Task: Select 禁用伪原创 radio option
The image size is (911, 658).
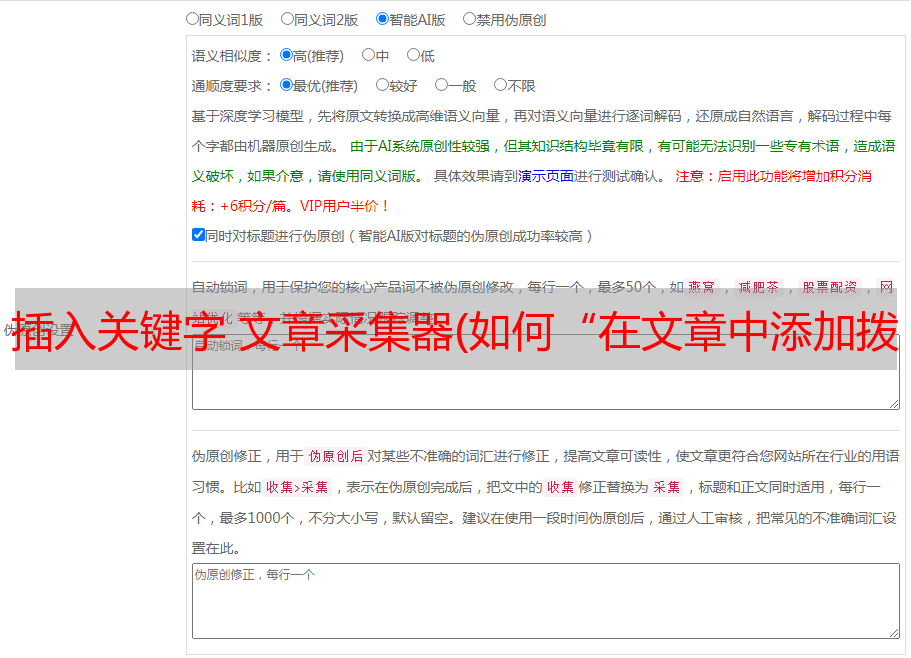Action: [469, 19]
